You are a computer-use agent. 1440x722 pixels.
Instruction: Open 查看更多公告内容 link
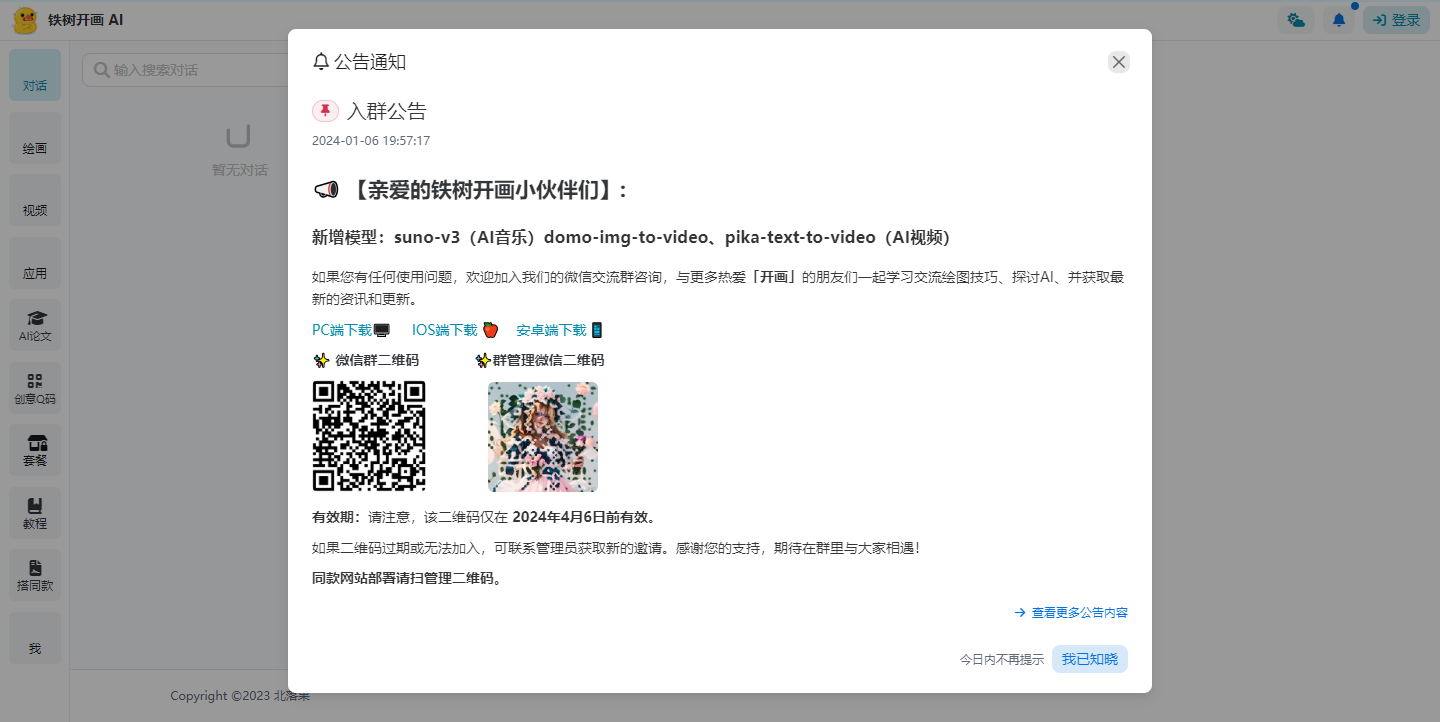coord(1071,612)
